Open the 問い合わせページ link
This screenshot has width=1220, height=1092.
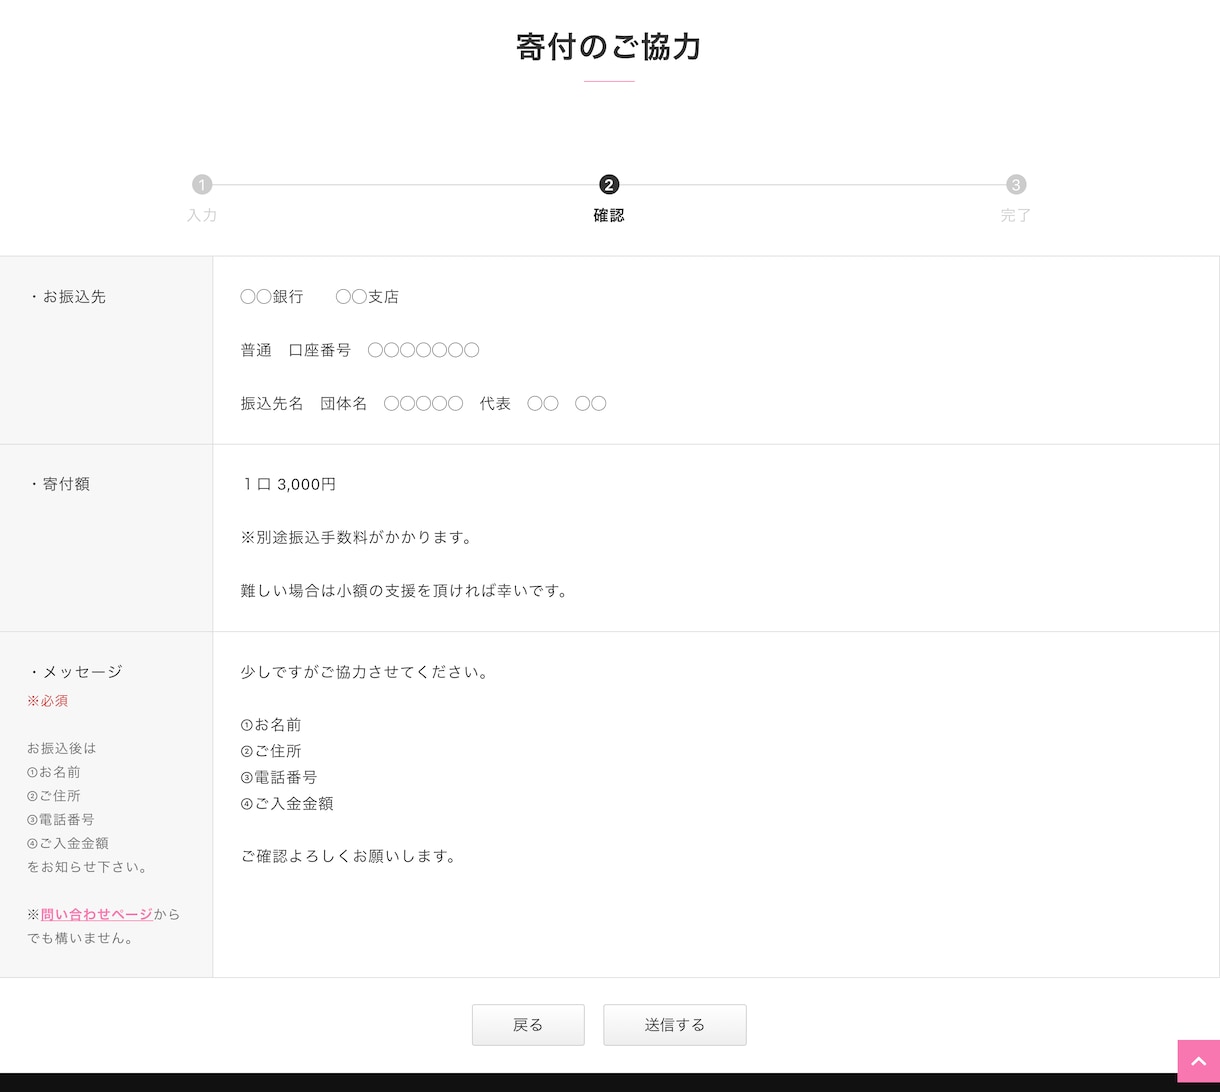(x=97, y=914)
